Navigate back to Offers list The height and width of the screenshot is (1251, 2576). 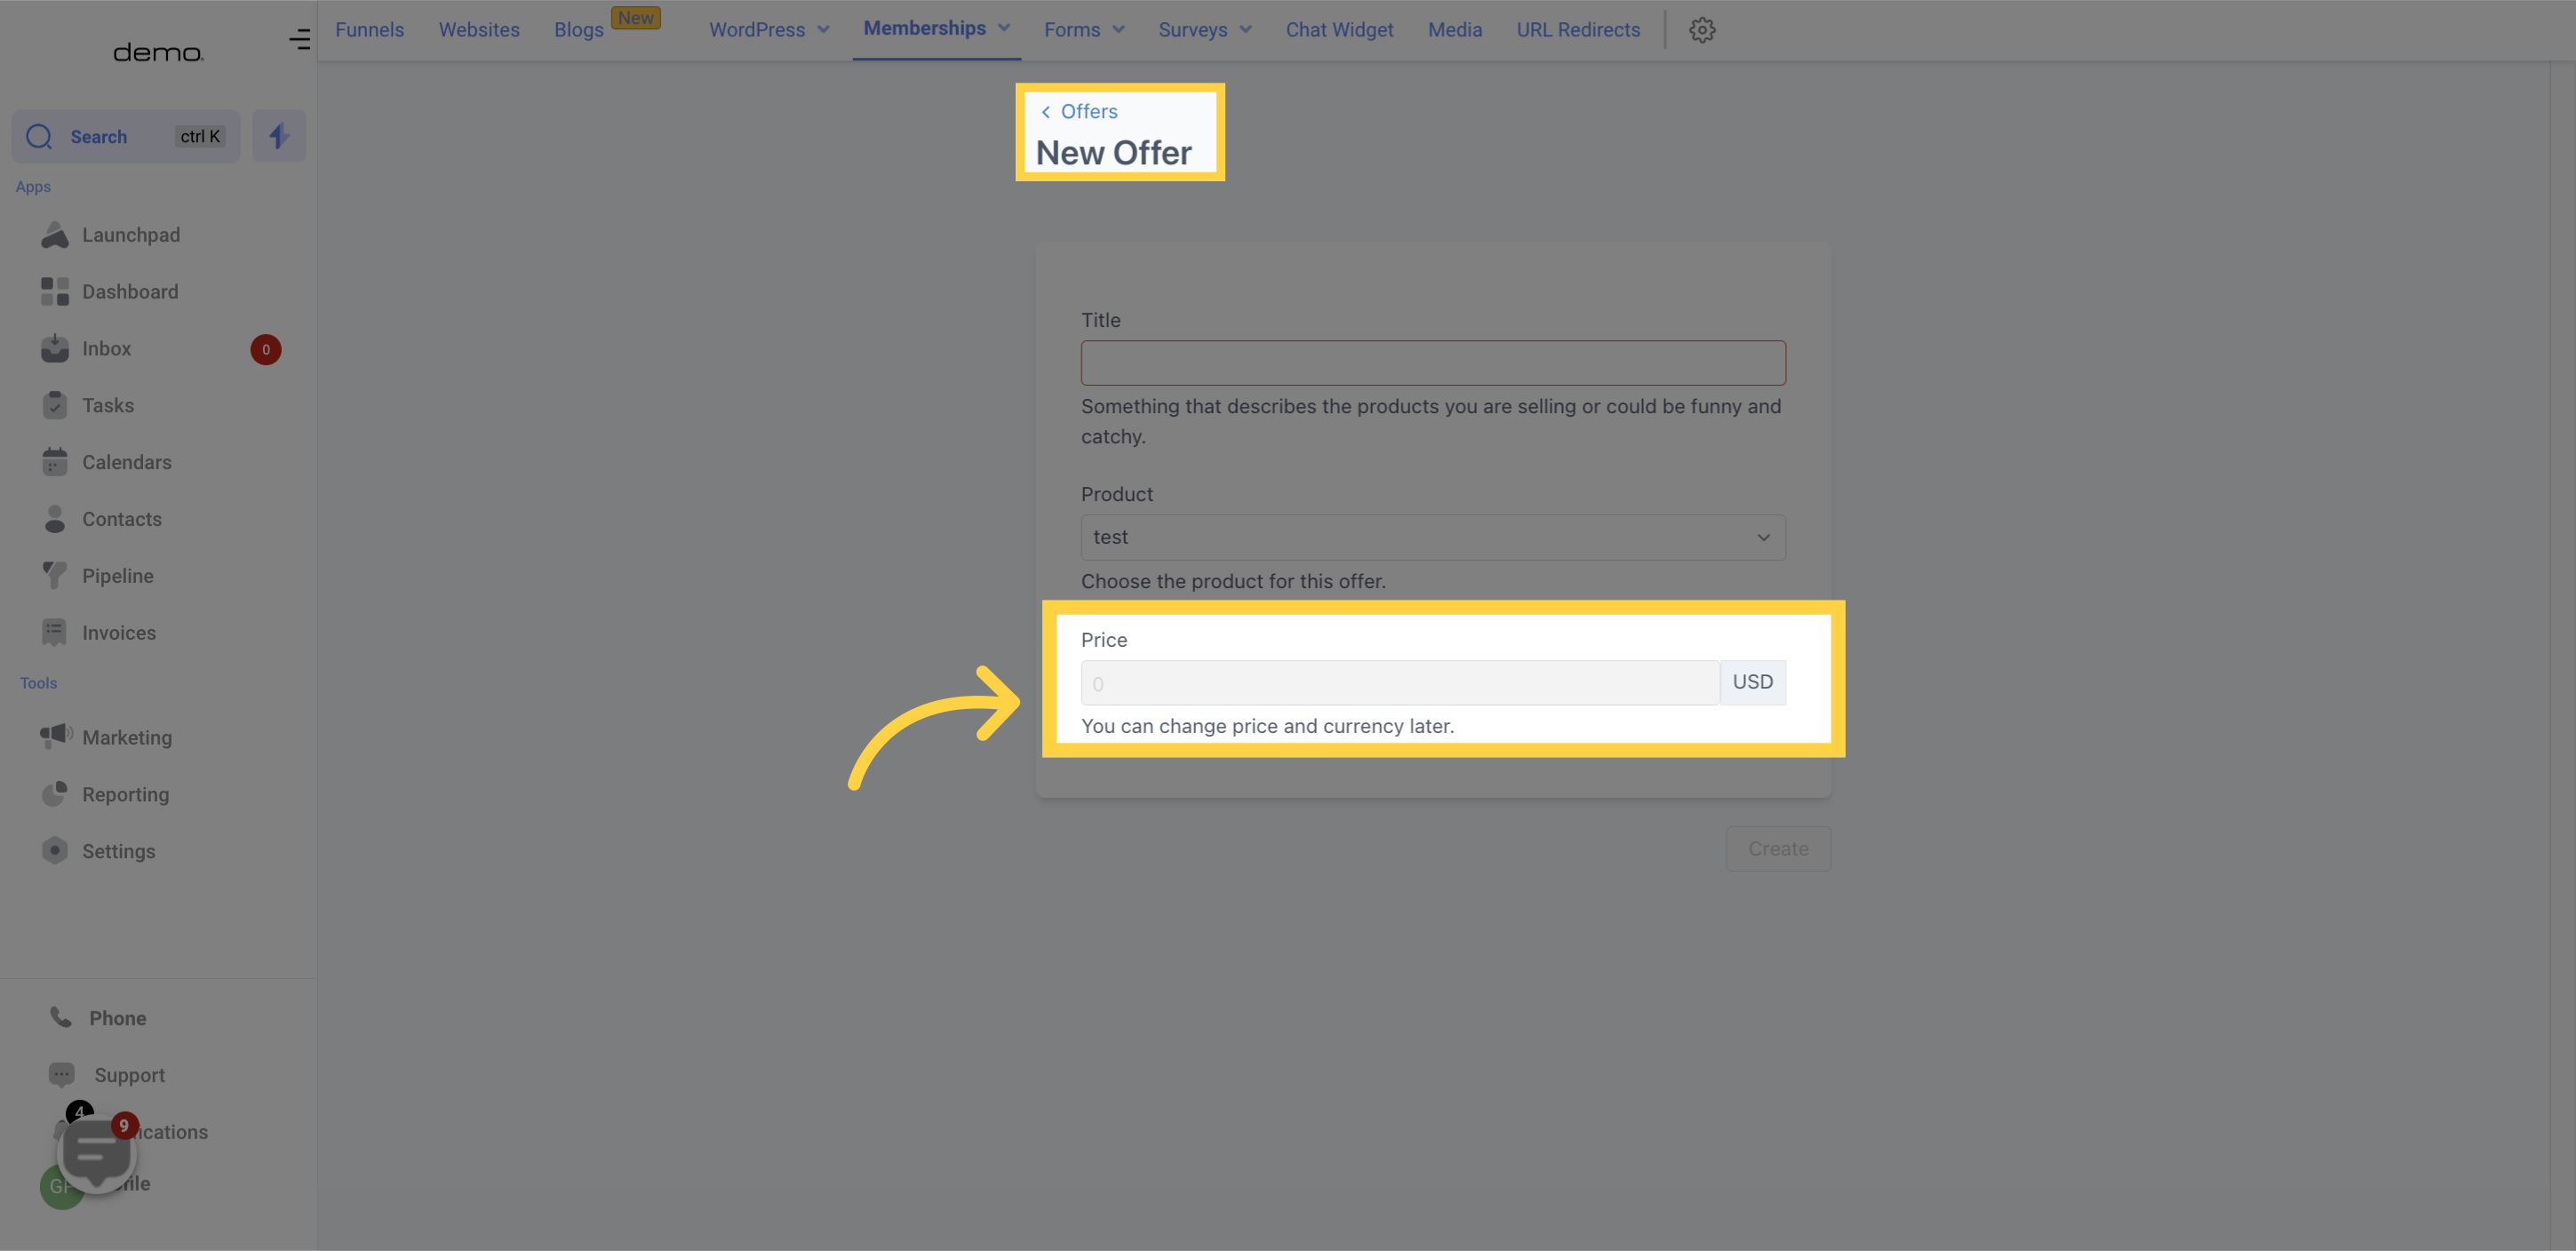1074,110
